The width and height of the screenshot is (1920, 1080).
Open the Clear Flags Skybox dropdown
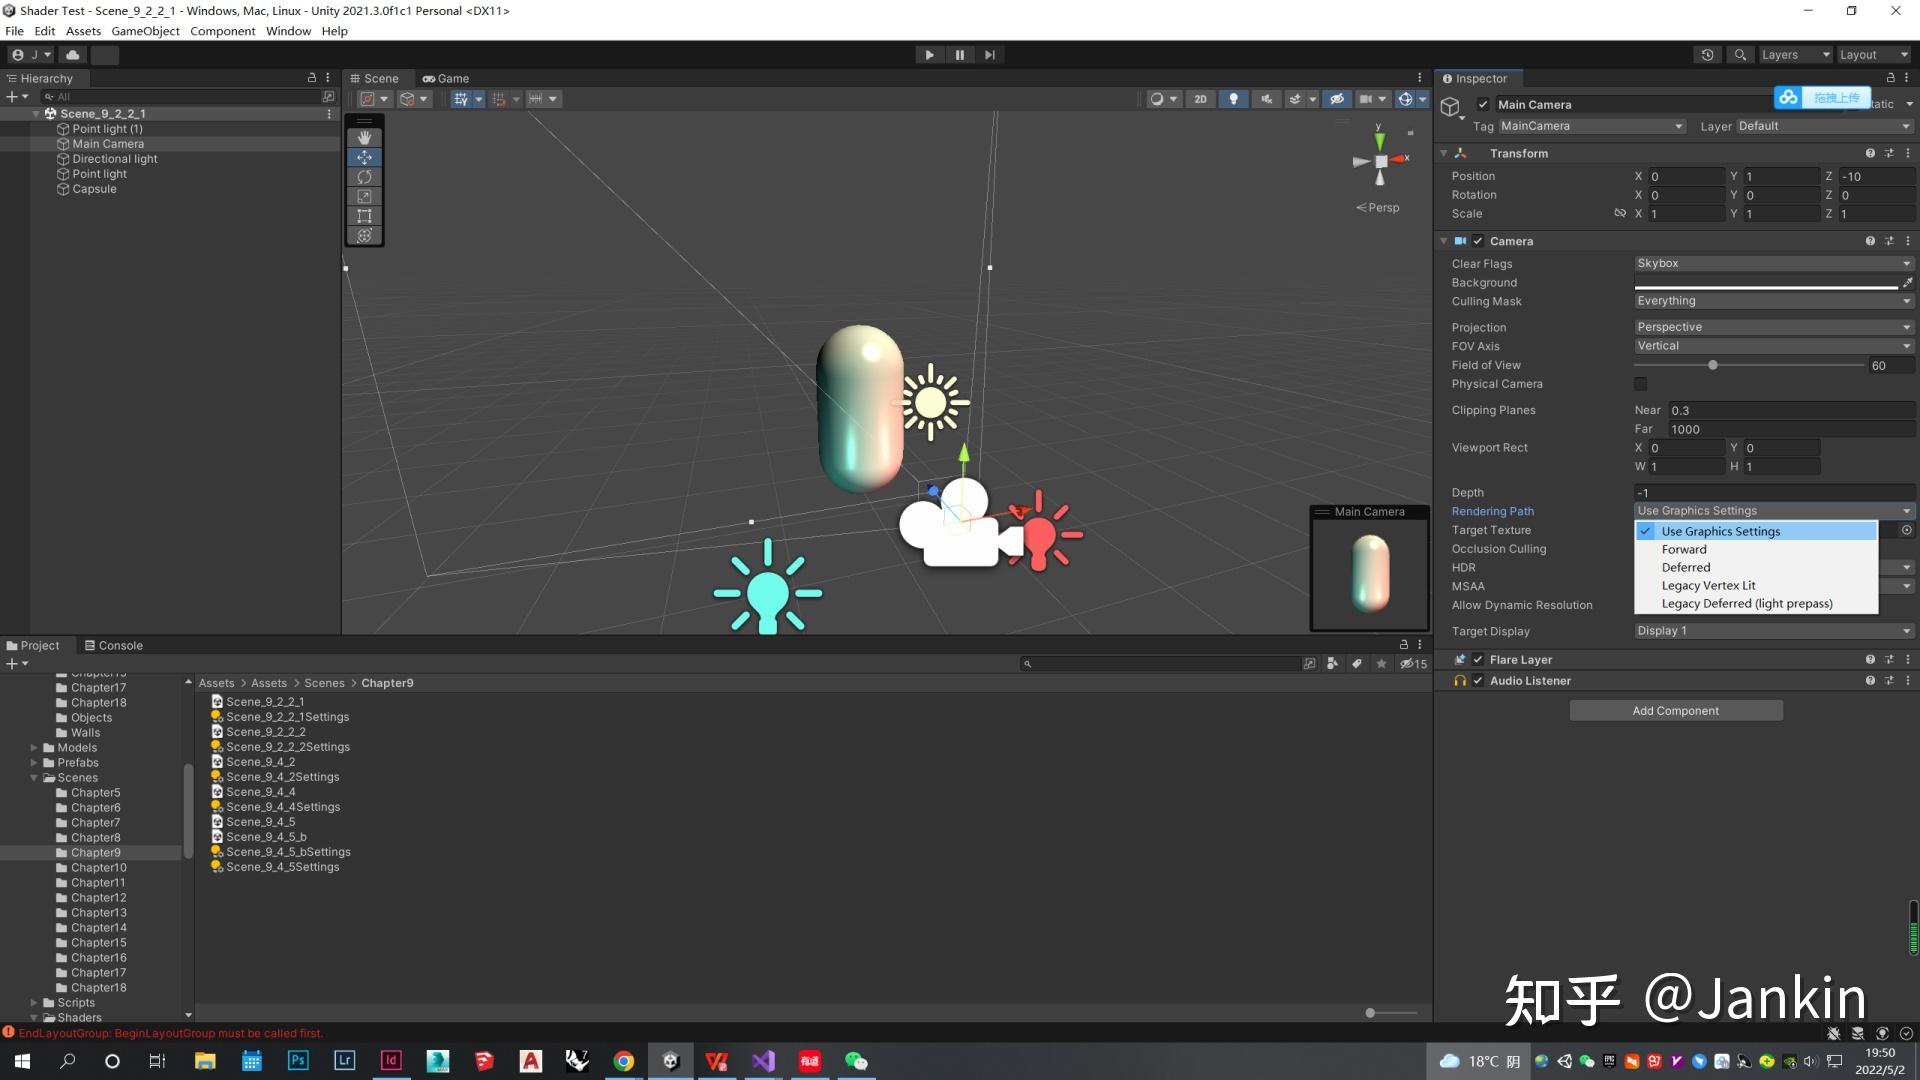click(1772, 263)
